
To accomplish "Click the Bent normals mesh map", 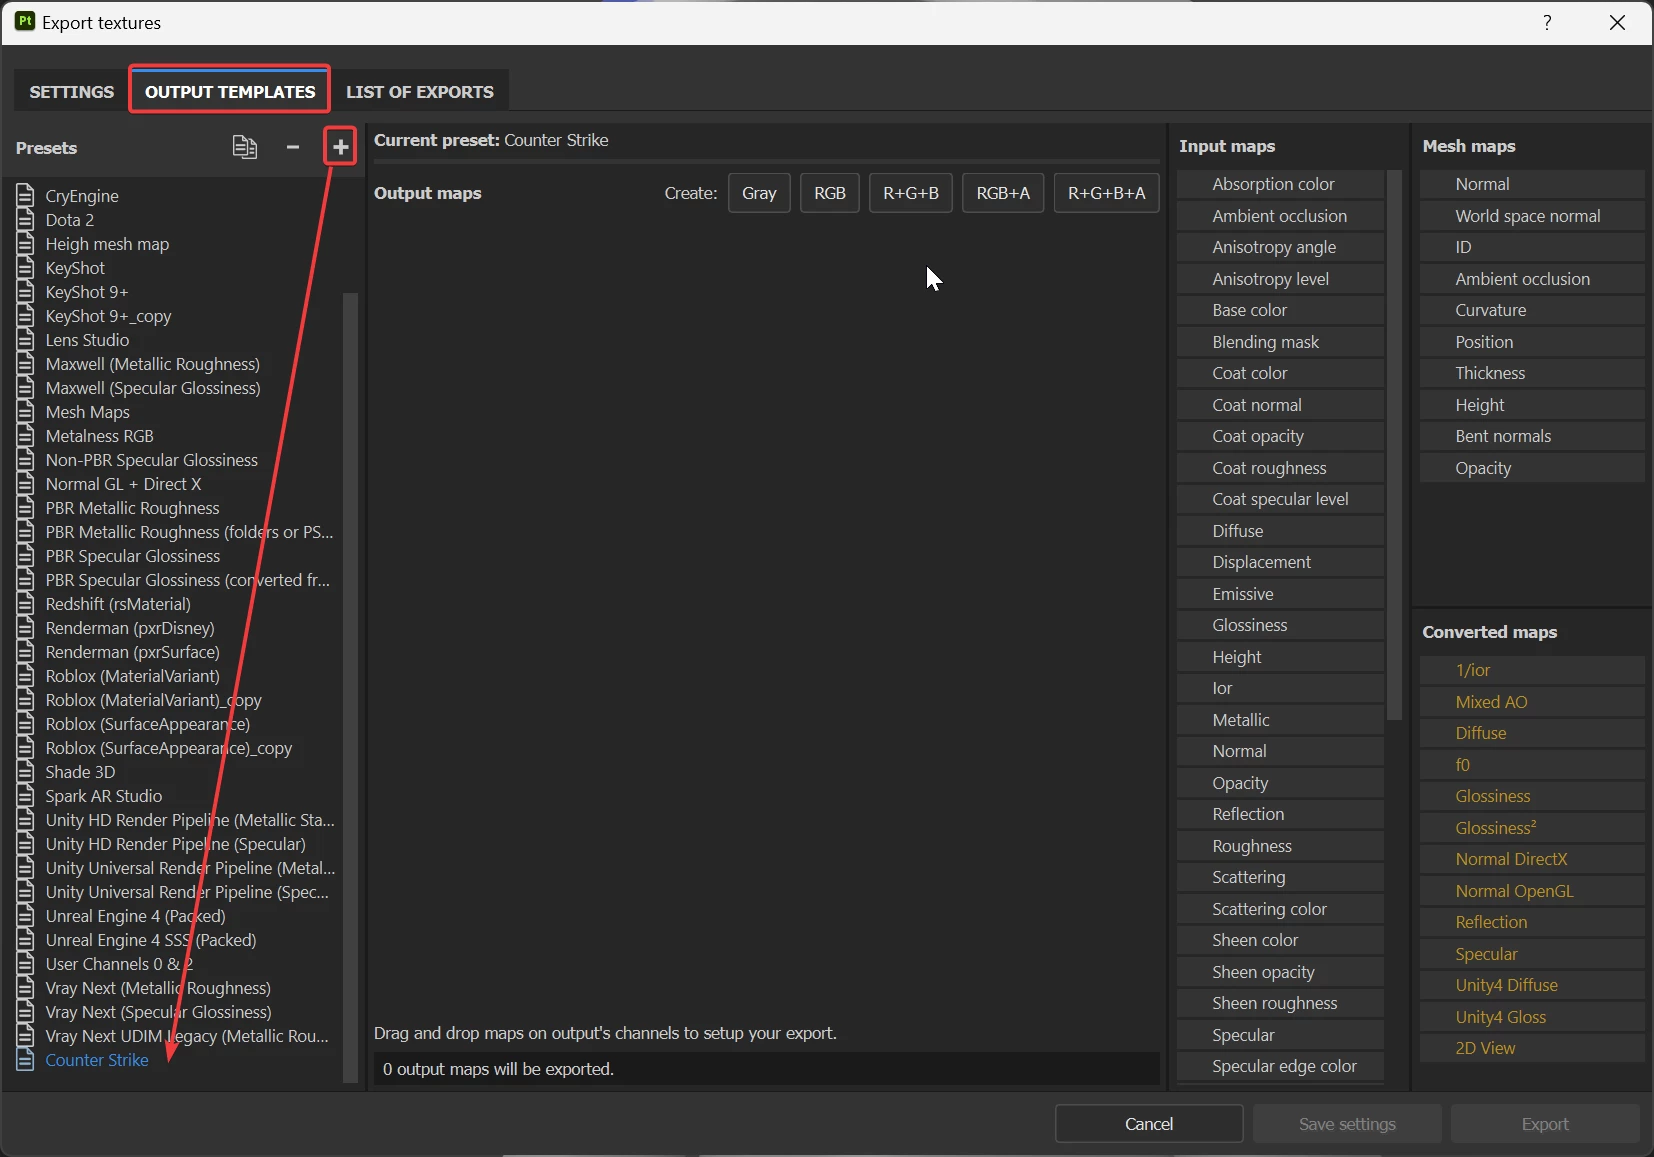I will 1532,436.
